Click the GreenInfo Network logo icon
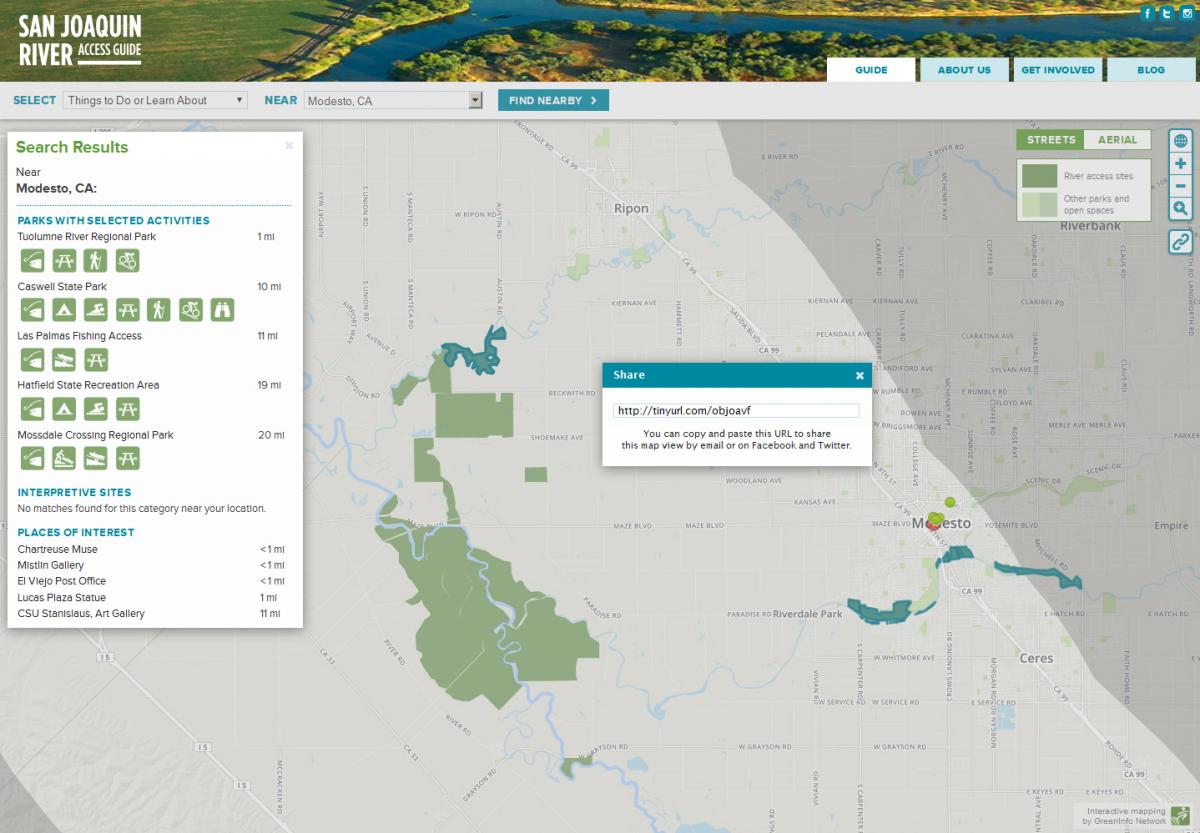 (1180, 815)
